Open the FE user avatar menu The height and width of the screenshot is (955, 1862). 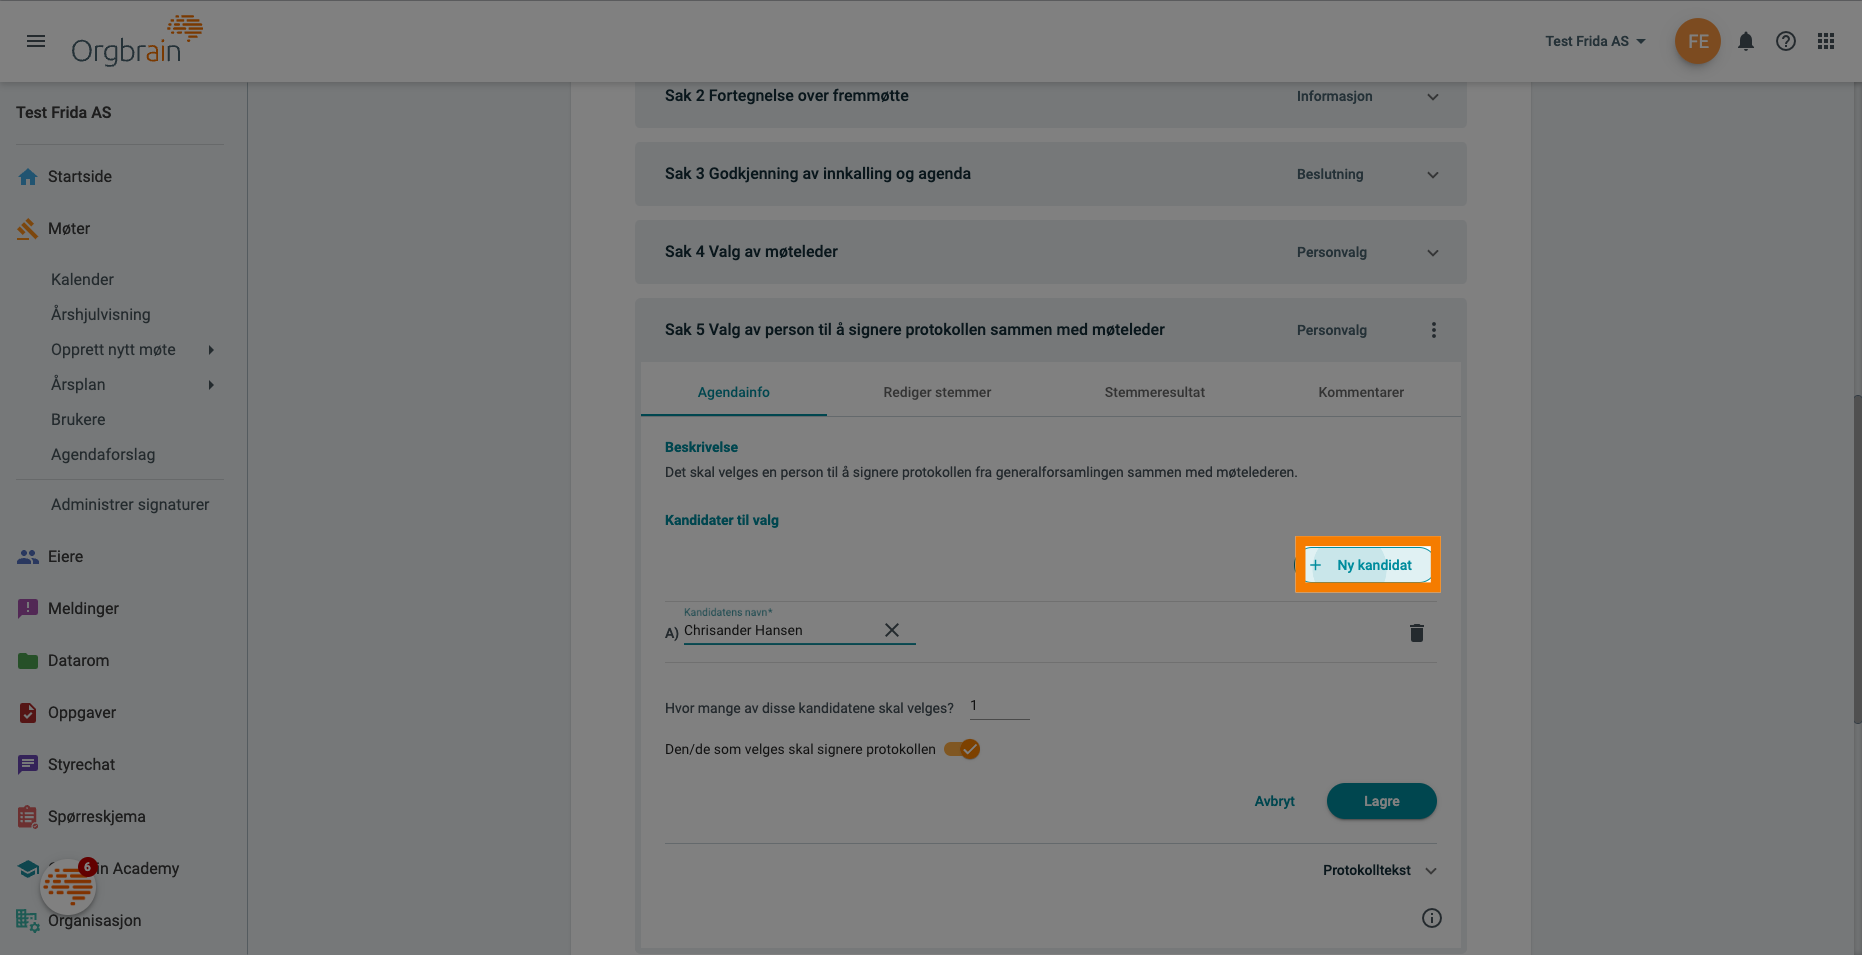point(1697,41)
